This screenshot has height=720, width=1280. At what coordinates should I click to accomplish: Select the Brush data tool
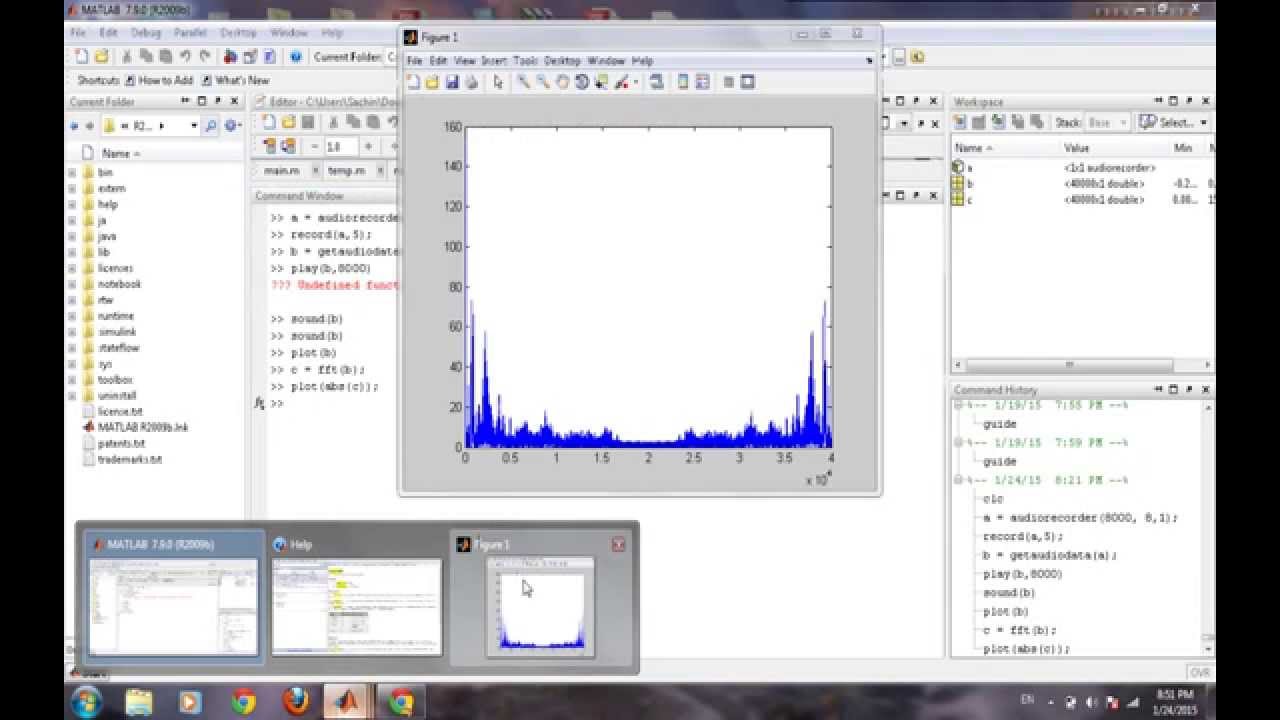621,82
